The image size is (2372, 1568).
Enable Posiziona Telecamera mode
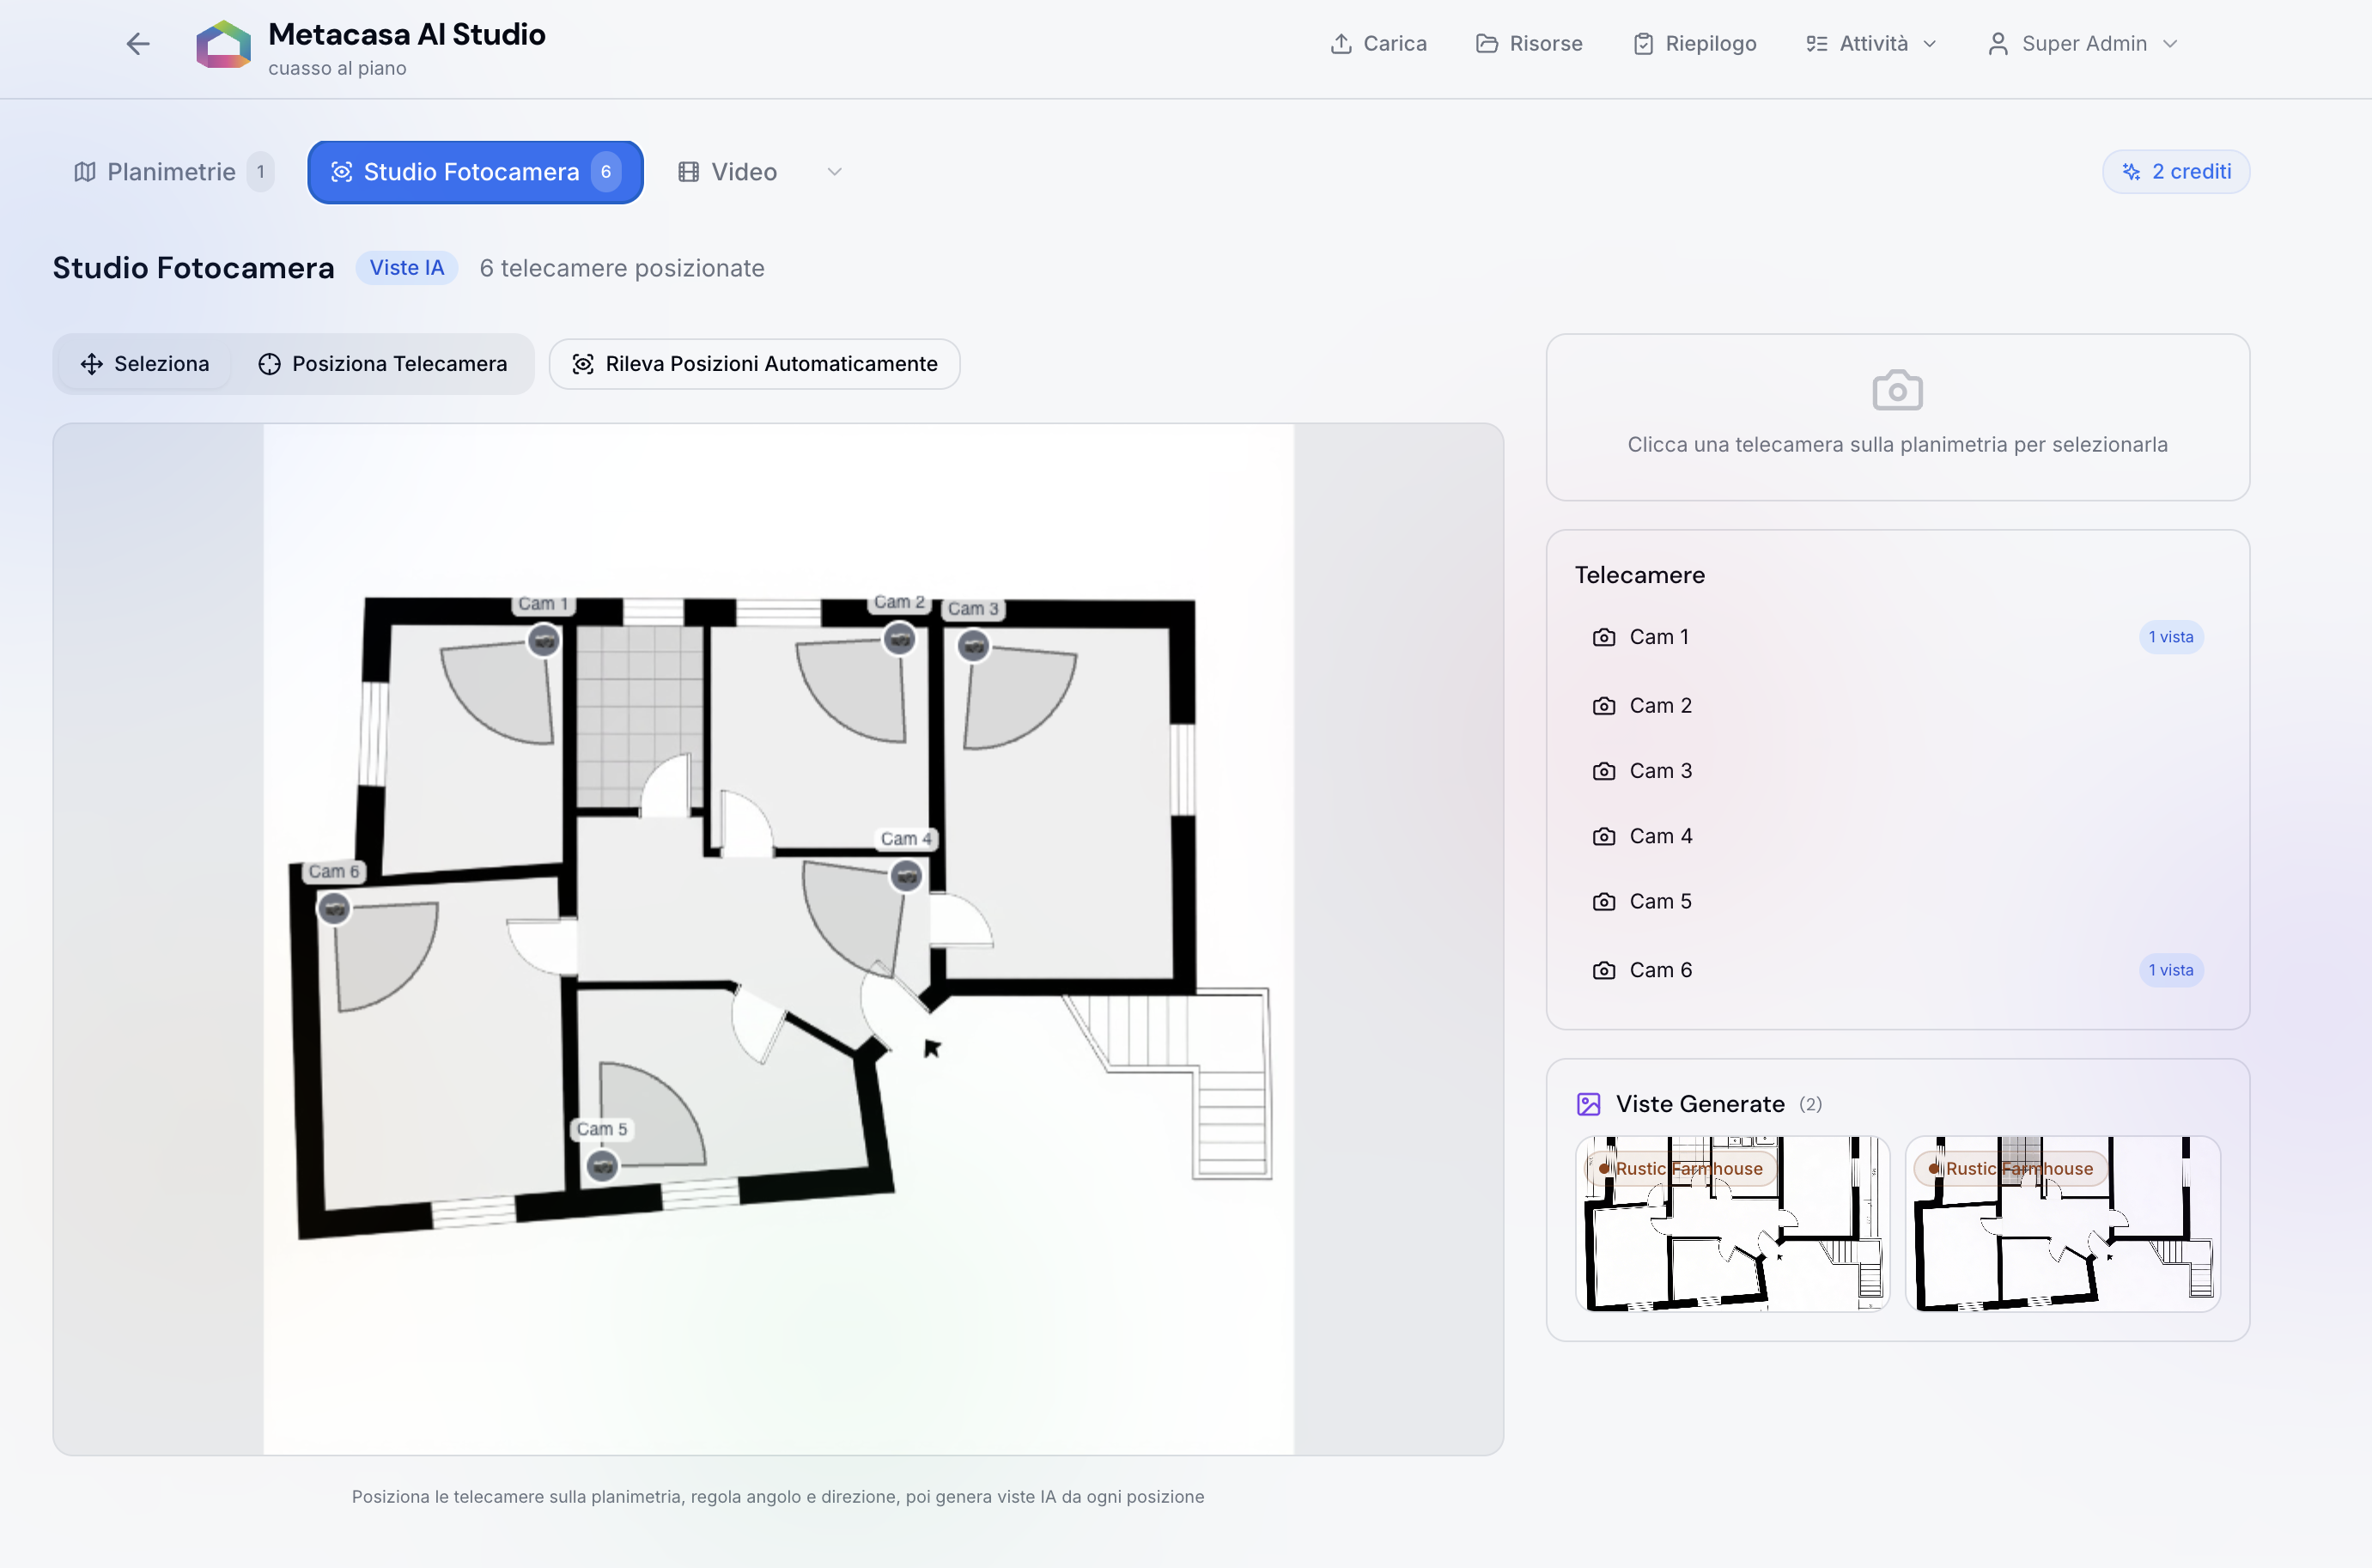point(383,363)
